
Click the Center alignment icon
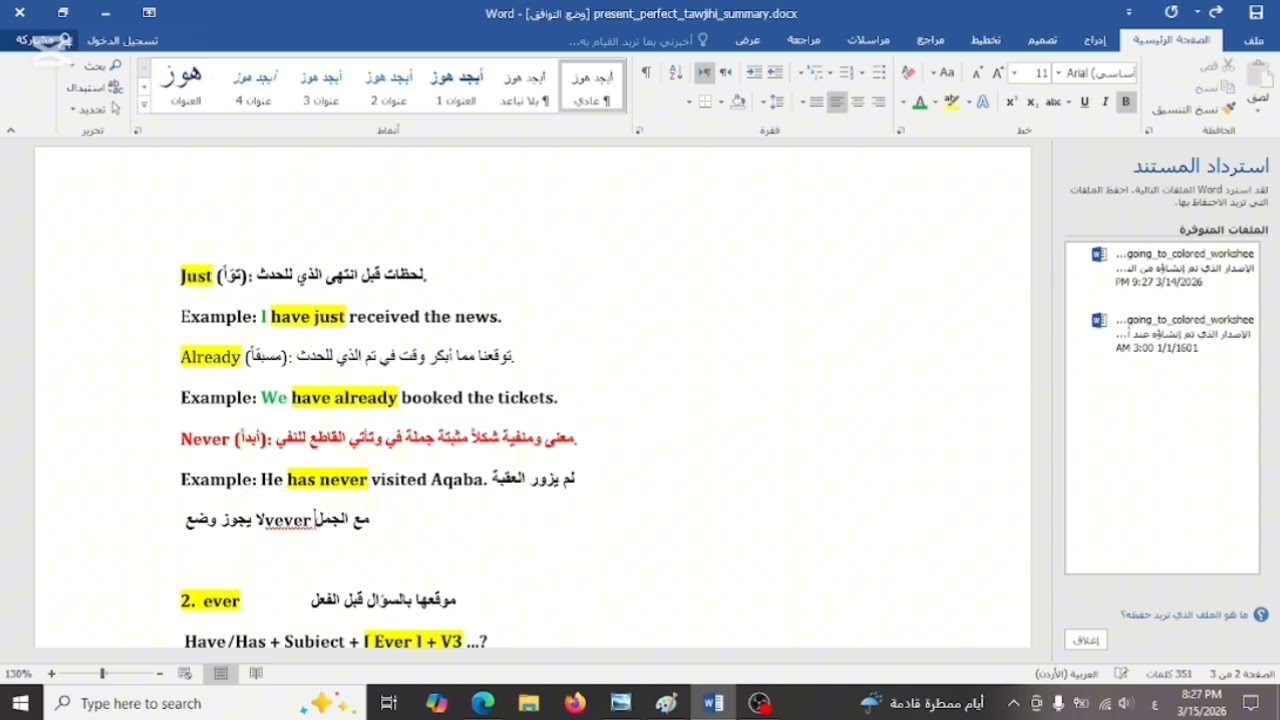(858, 102)
